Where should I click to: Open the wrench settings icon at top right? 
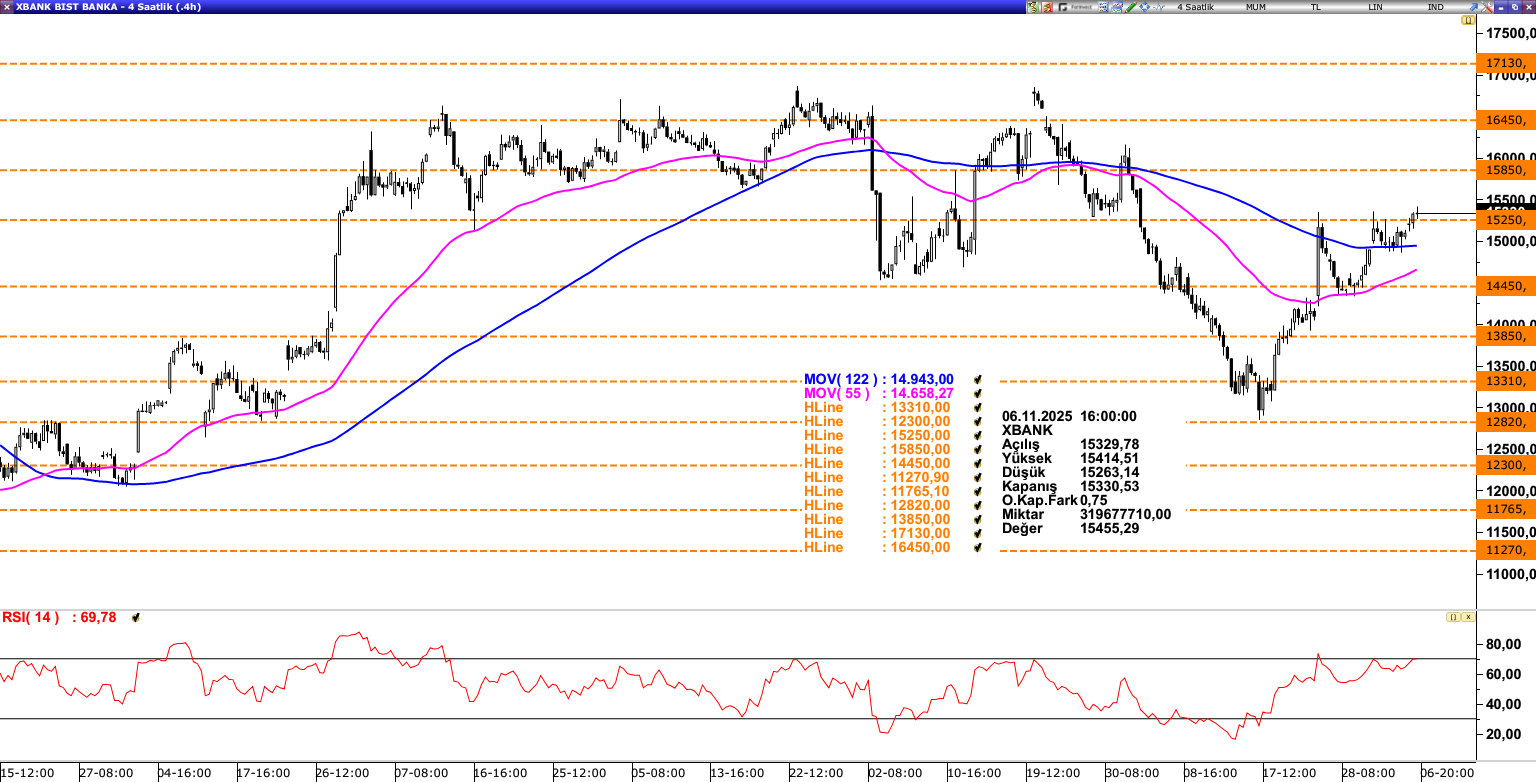(1487, 6)
